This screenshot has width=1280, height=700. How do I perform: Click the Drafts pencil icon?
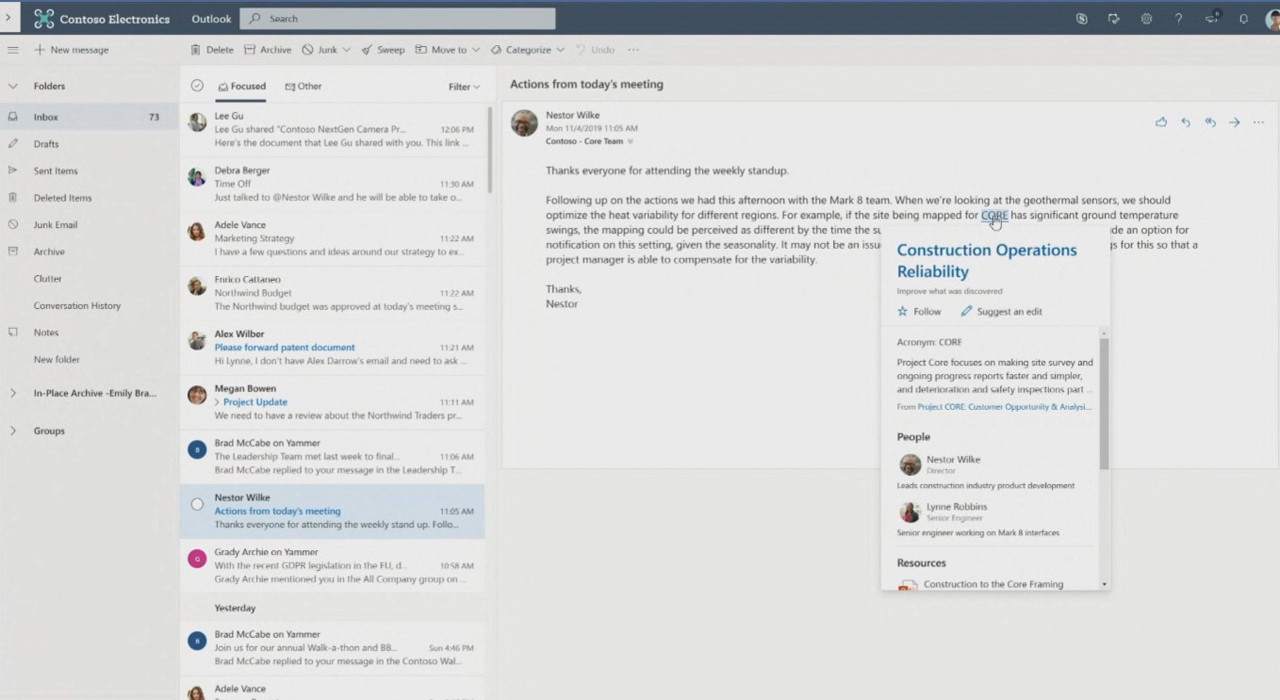pyautogui.click(x=12, y=144)
